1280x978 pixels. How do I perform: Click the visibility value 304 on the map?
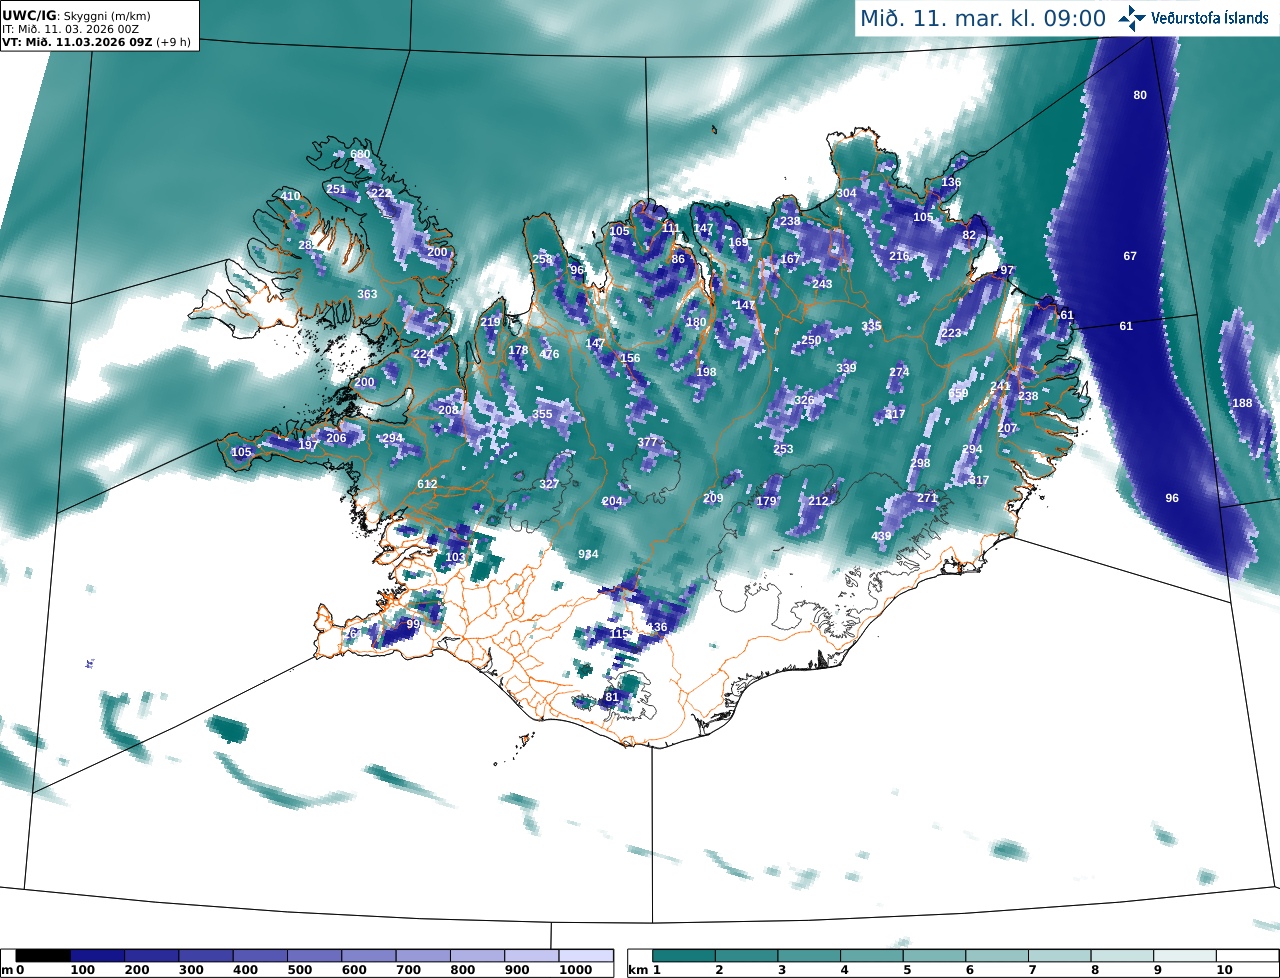pos(847,193)
